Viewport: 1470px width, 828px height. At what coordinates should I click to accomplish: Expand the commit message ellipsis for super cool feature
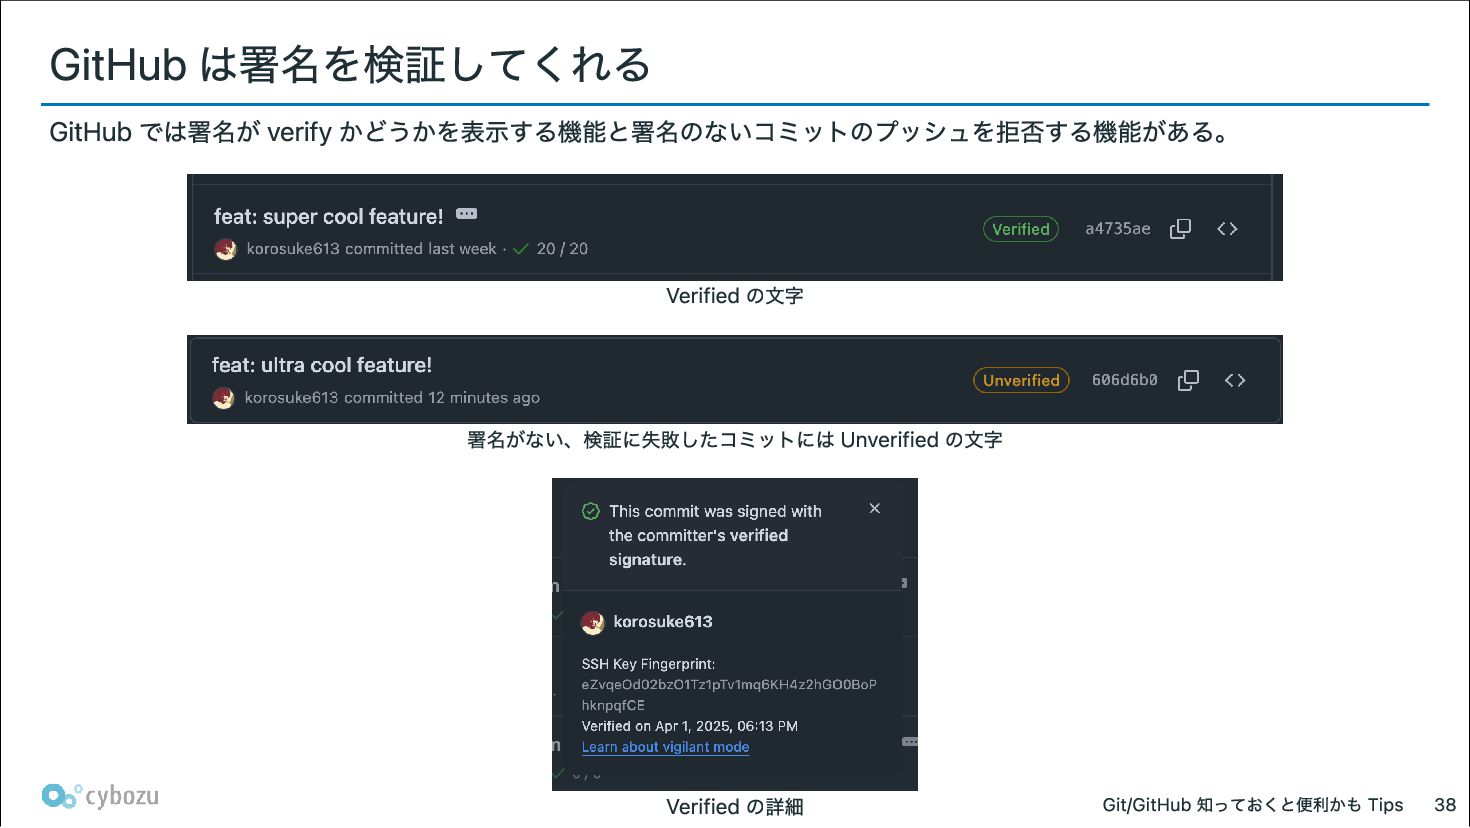click(467, 214)
